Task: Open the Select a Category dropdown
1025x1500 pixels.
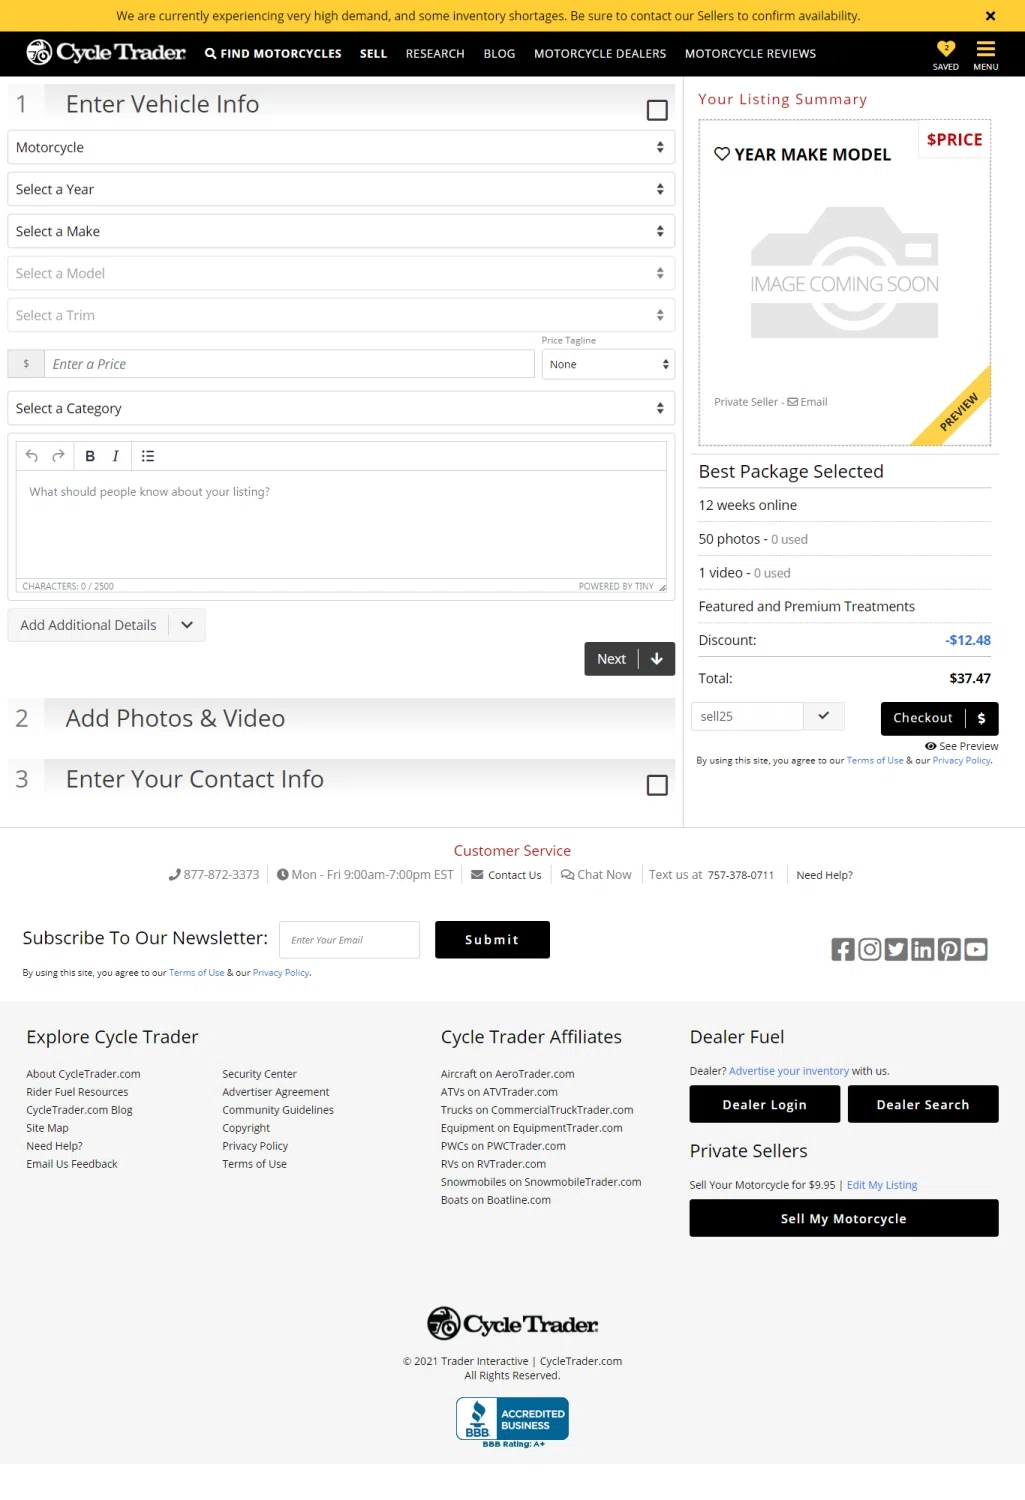Action: pos(341,408)
